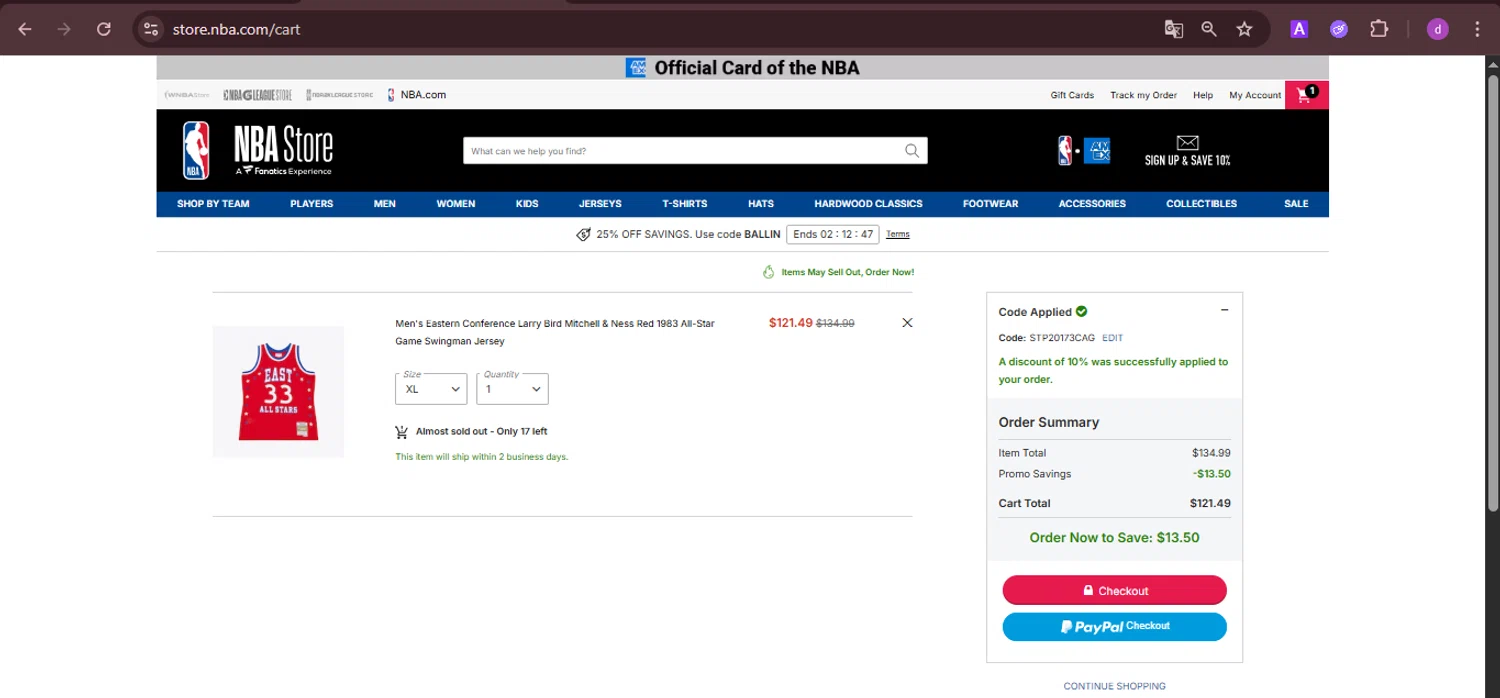
Task: Open the Quantity dropdown
Action: 512,389
